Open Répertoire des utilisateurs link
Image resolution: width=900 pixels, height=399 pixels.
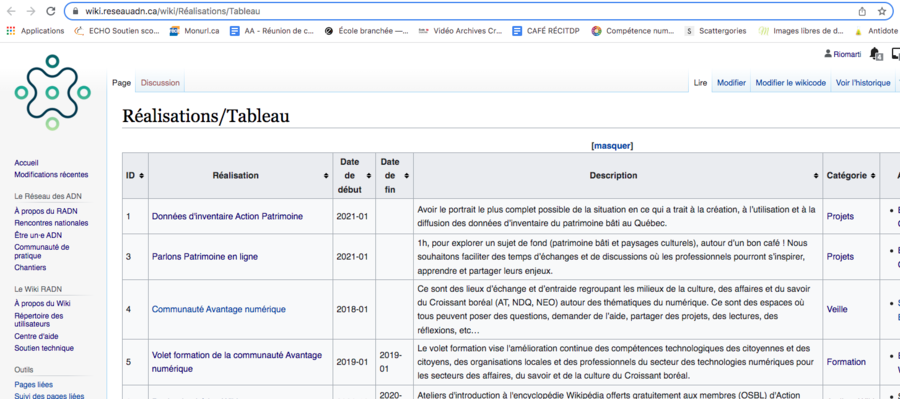click(38, 320)
